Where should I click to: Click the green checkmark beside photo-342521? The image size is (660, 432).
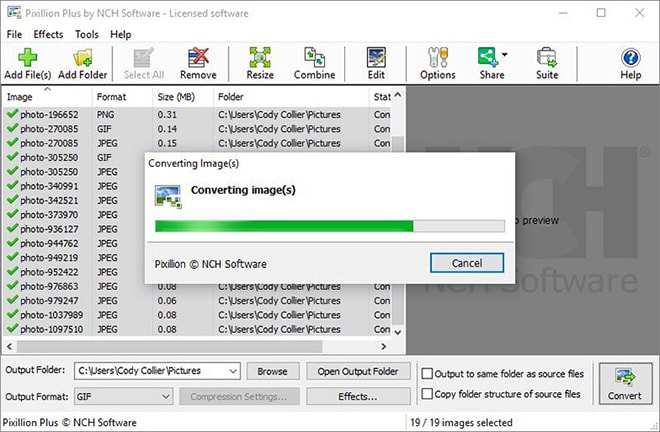pyautogui.click(x=12, y=200)
